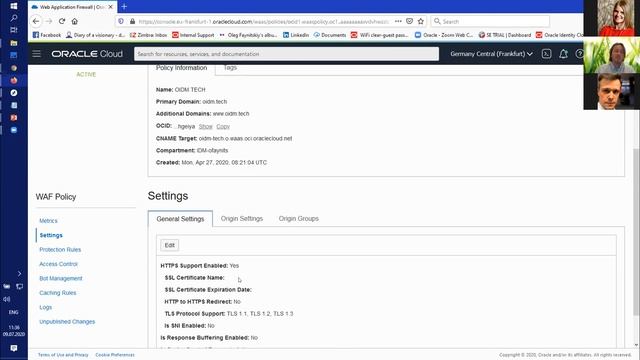Image resolution: width=640 pixels, height=360 pixels.
Task: Open the help question mark icon
Action: tap(579, 54)
